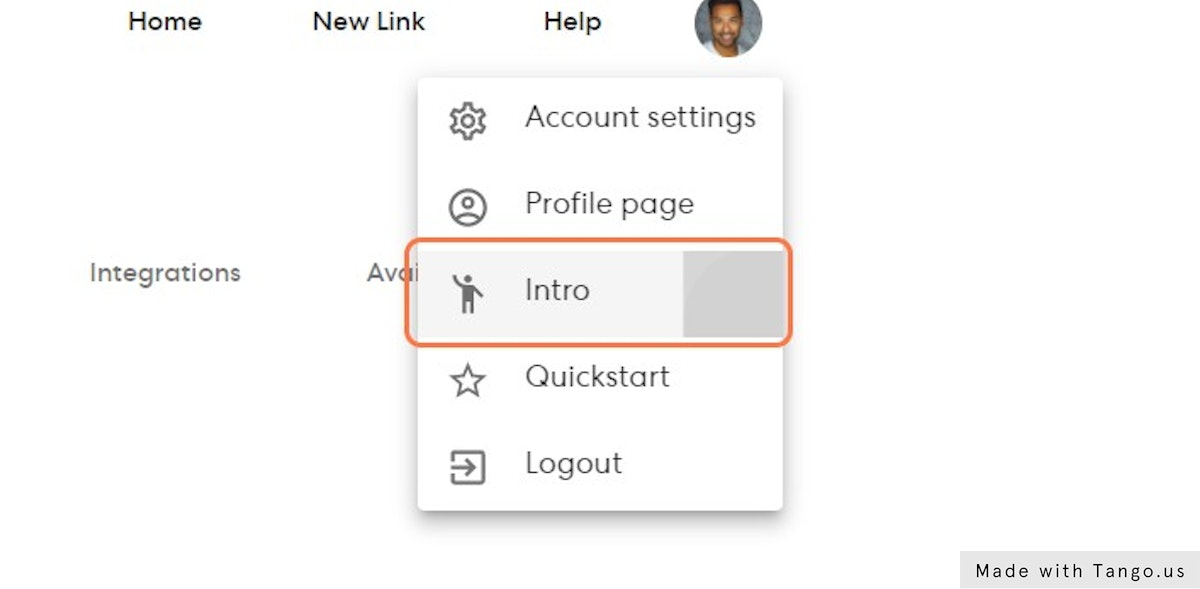Click the waving figure Intro icon
The image size is (1200, 589).
tap(467, 293)
